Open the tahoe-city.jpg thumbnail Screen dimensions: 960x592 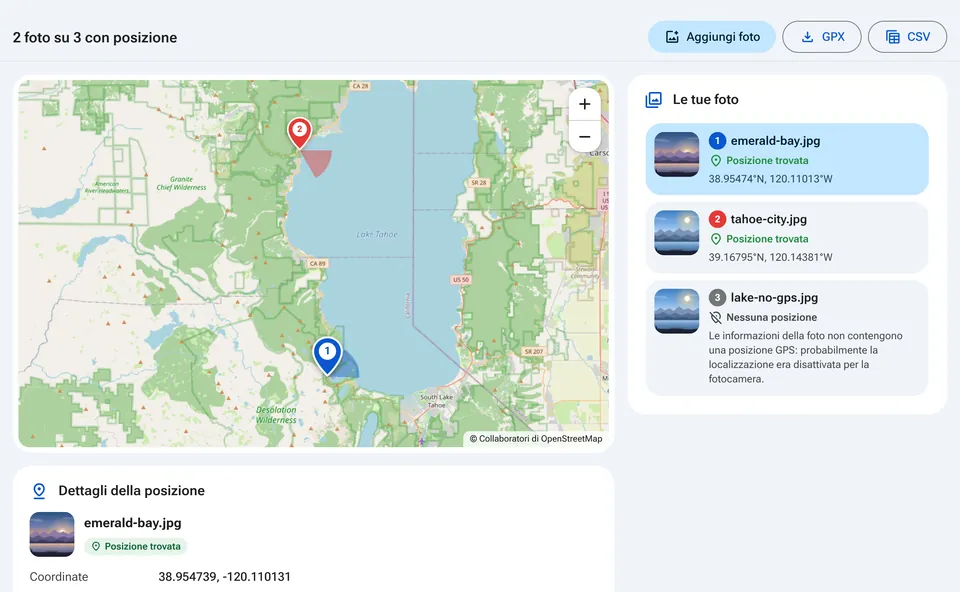click(677, 233)
